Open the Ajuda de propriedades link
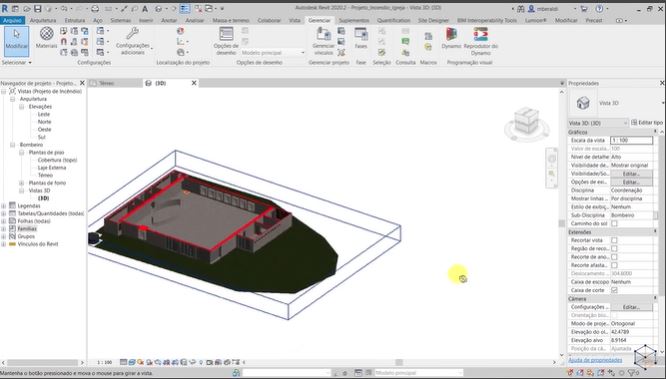 point(595,360)
